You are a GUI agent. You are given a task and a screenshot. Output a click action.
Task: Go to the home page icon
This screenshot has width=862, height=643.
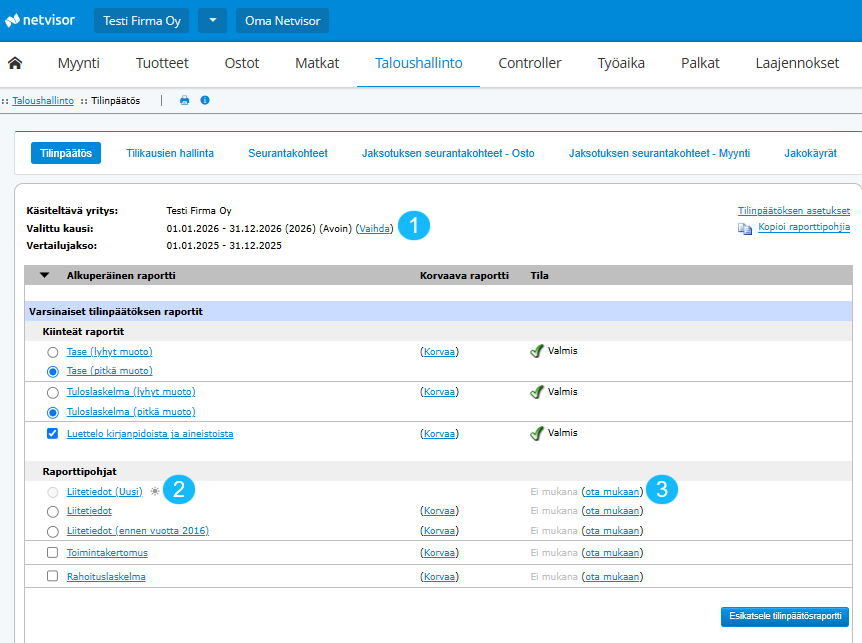15,63
